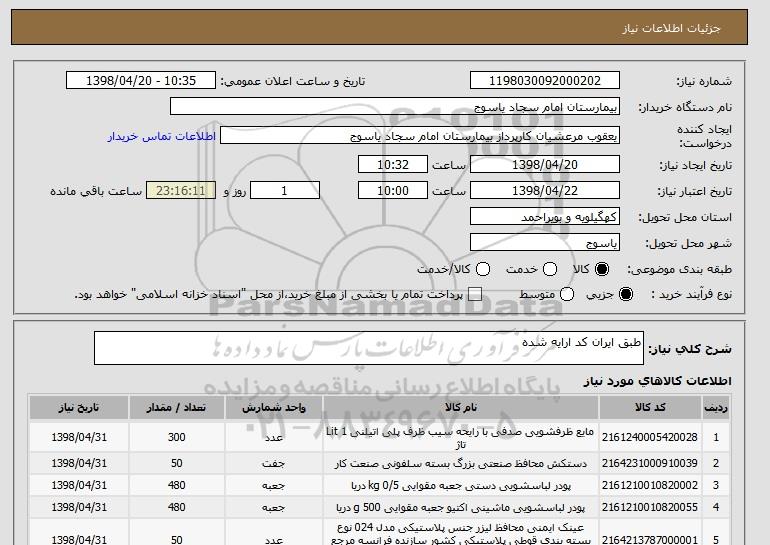Select the کالا radio button
The width and height of the screenshot is (770, 545).
[x=602, y=269]
